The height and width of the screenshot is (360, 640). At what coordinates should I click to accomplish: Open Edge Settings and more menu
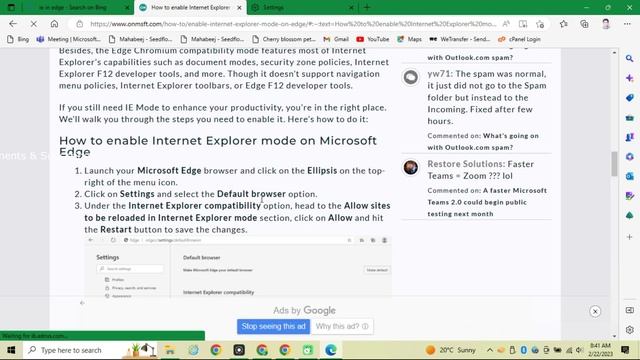pos(627,24)
